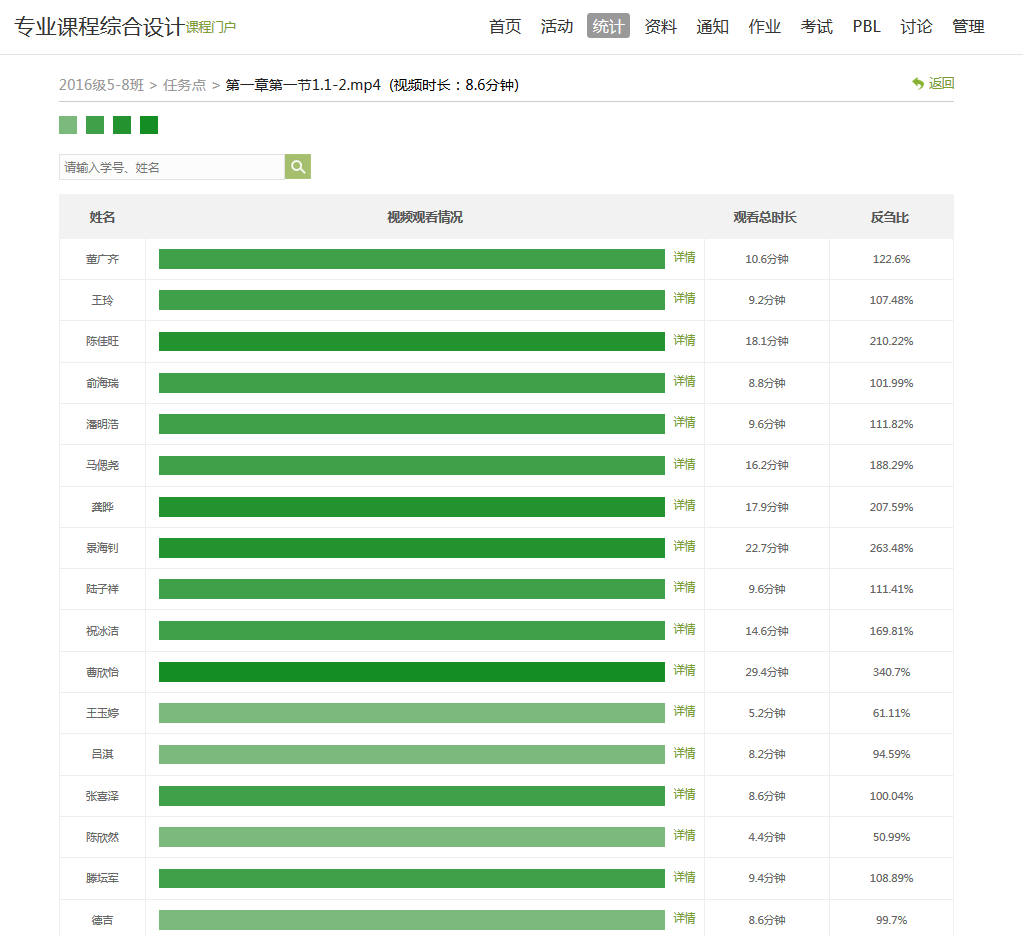Screen dimensions: 1023x936
Task: Click 王玉婷's video watch progress bar
Action: pos(411,713)
